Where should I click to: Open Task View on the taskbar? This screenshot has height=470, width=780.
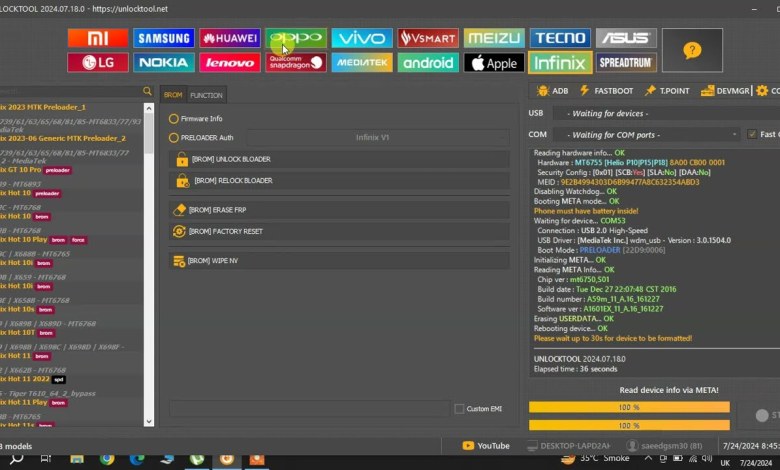pyautogui.click(x=46, y=459)
